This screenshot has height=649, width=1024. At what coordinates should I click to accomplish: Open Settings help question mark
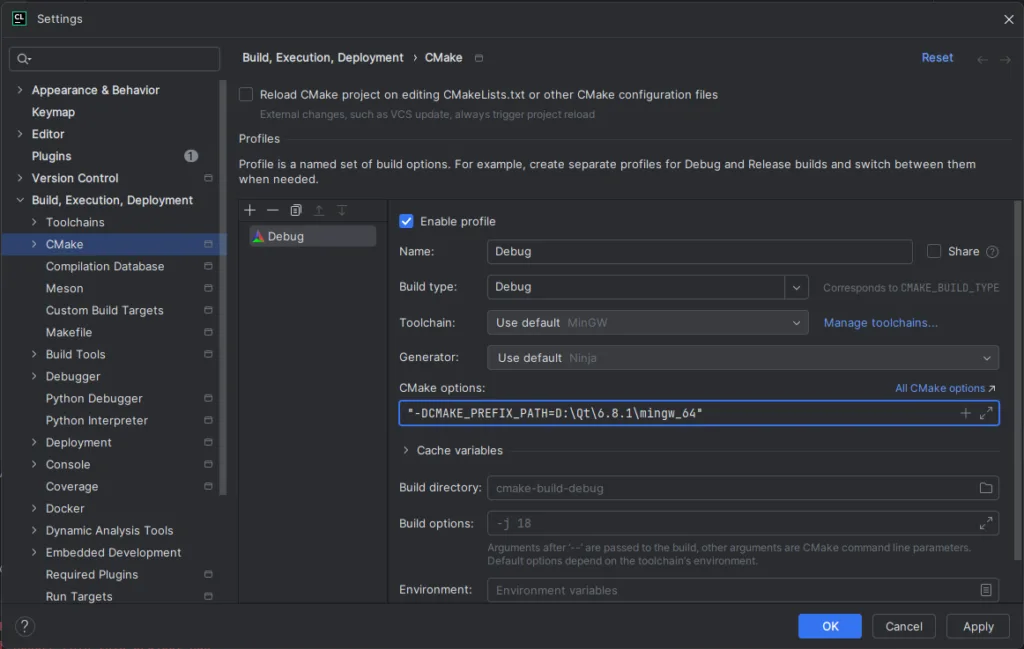25,626
